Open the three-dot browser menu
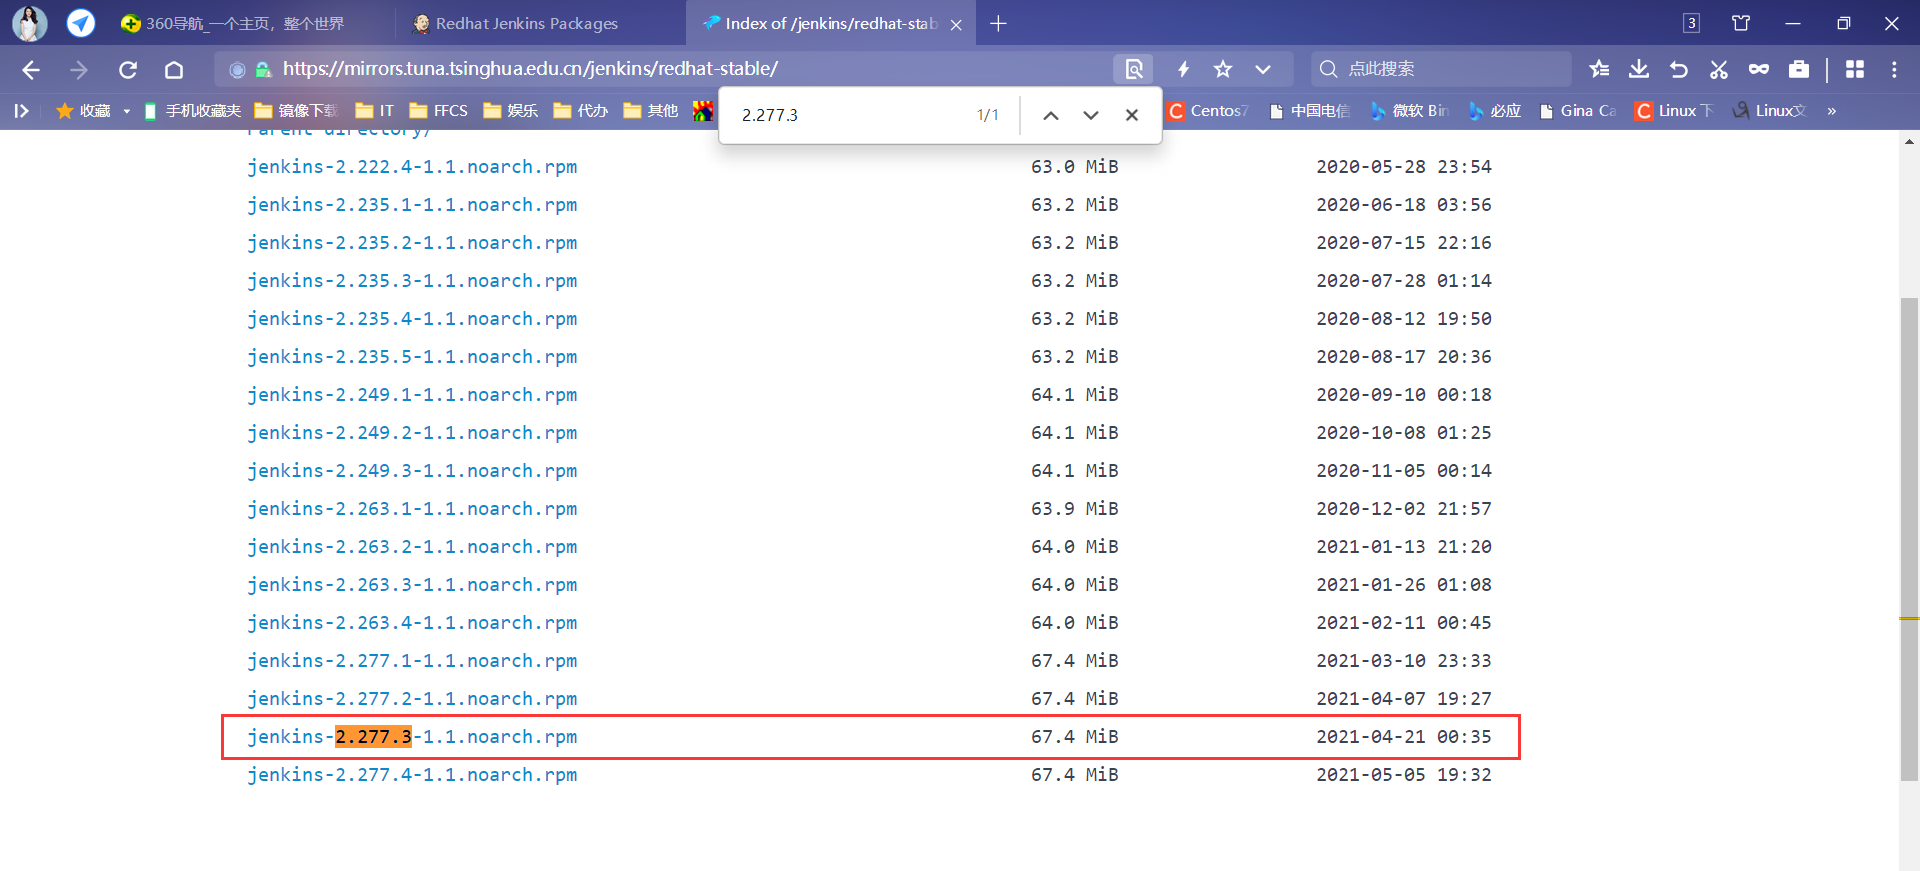1920x871 pixels. pos(1894,69)
